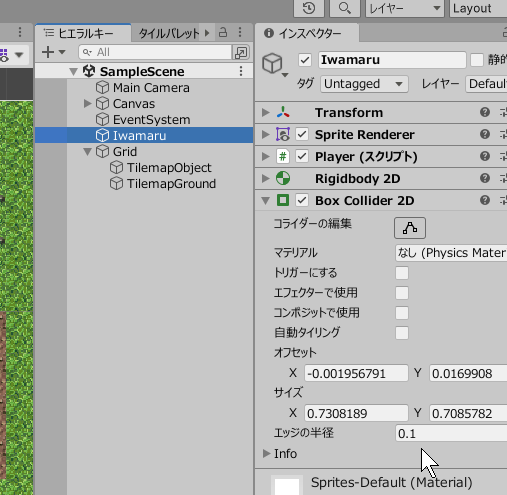This screenshot has height=495, width=507.
Task: Toggle the Hierarchy panel lock icon
Action: (x=223, y=33)
